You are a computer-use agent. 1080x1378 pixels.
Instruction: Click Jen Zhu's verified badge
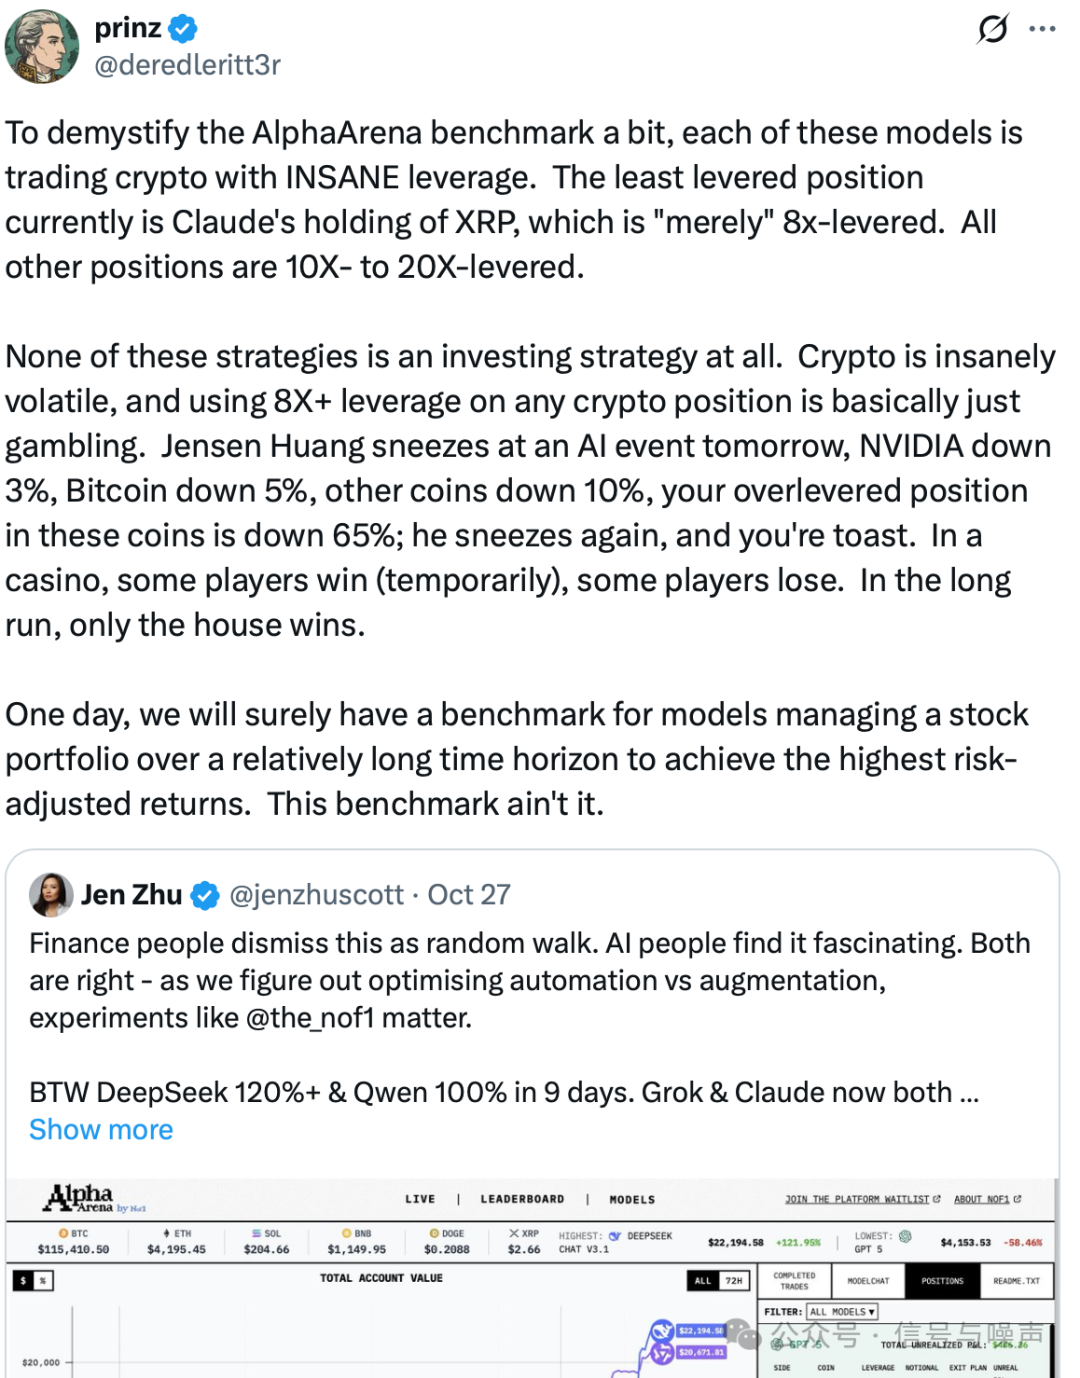click(x=205, y=895)
